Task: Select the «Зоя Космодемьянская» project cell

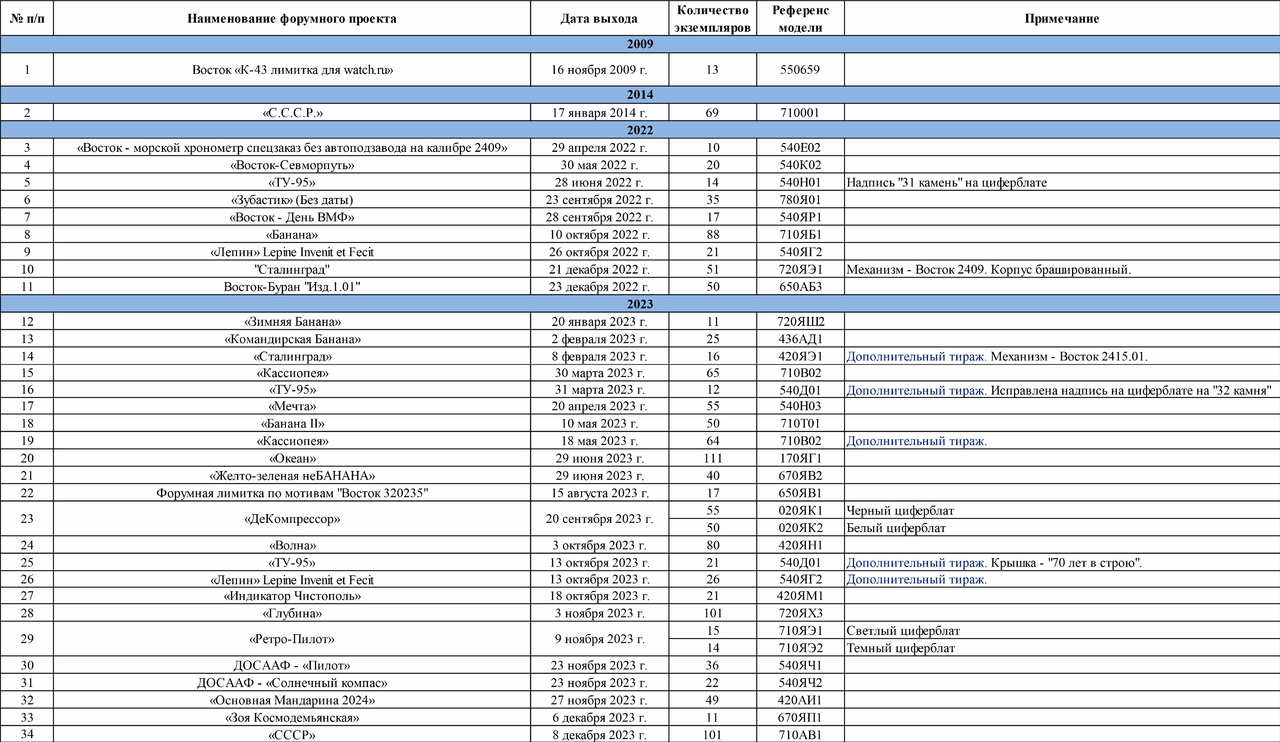Action: 292,720
